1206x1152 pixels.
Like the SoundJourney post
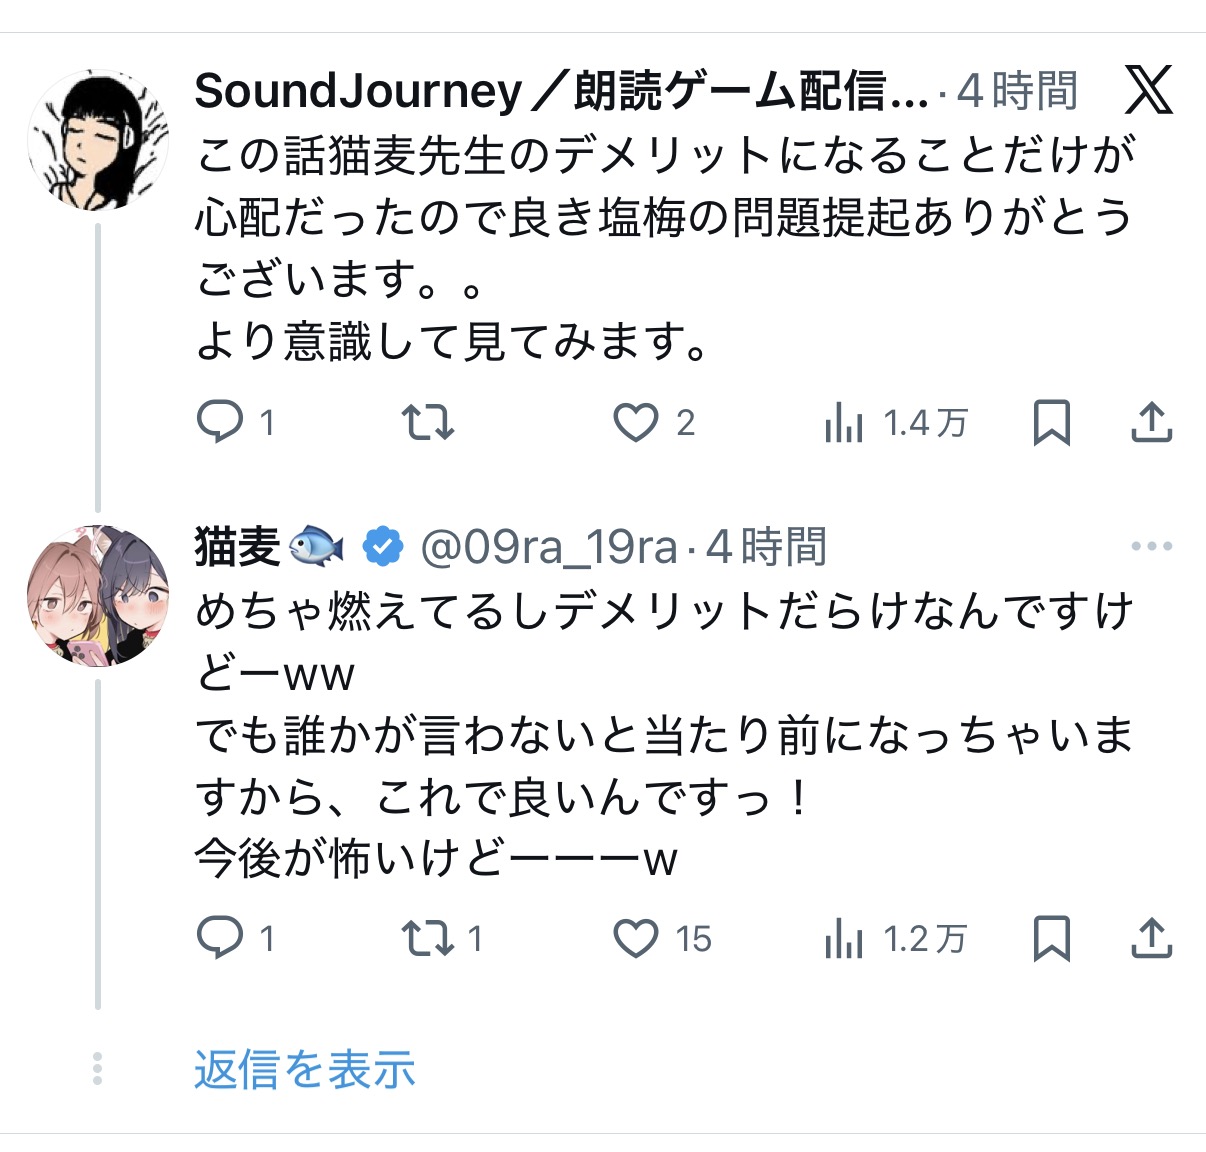636,423
